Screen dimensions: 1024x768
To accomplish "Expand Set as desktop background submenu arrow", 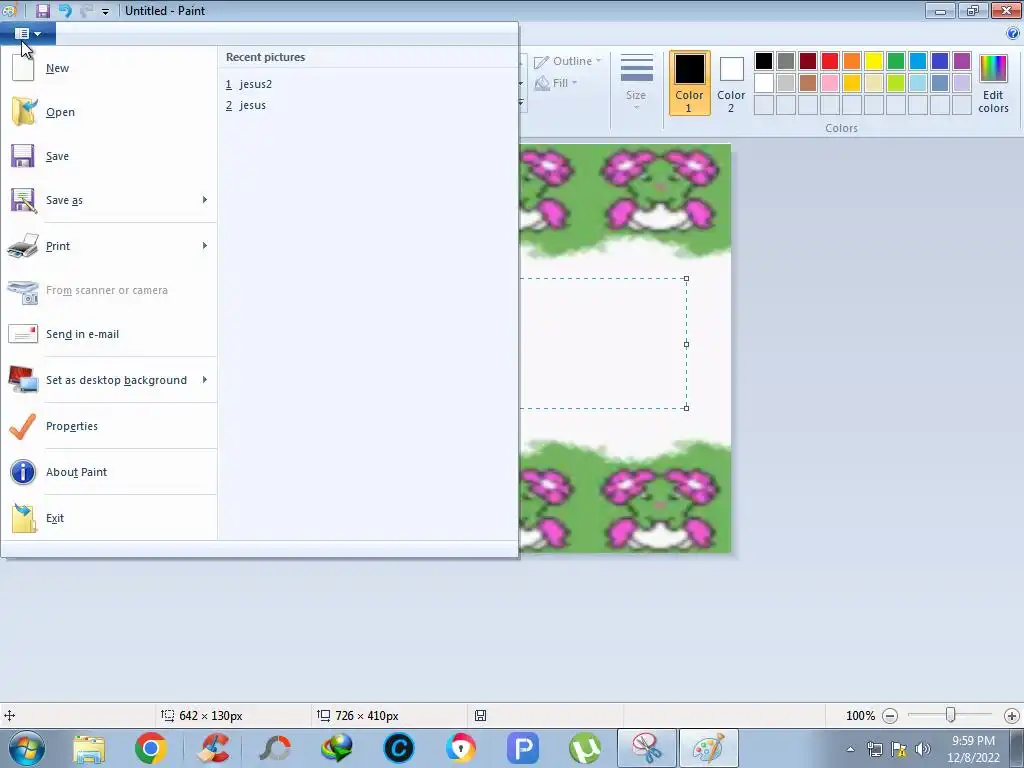I will coord(205,380).
